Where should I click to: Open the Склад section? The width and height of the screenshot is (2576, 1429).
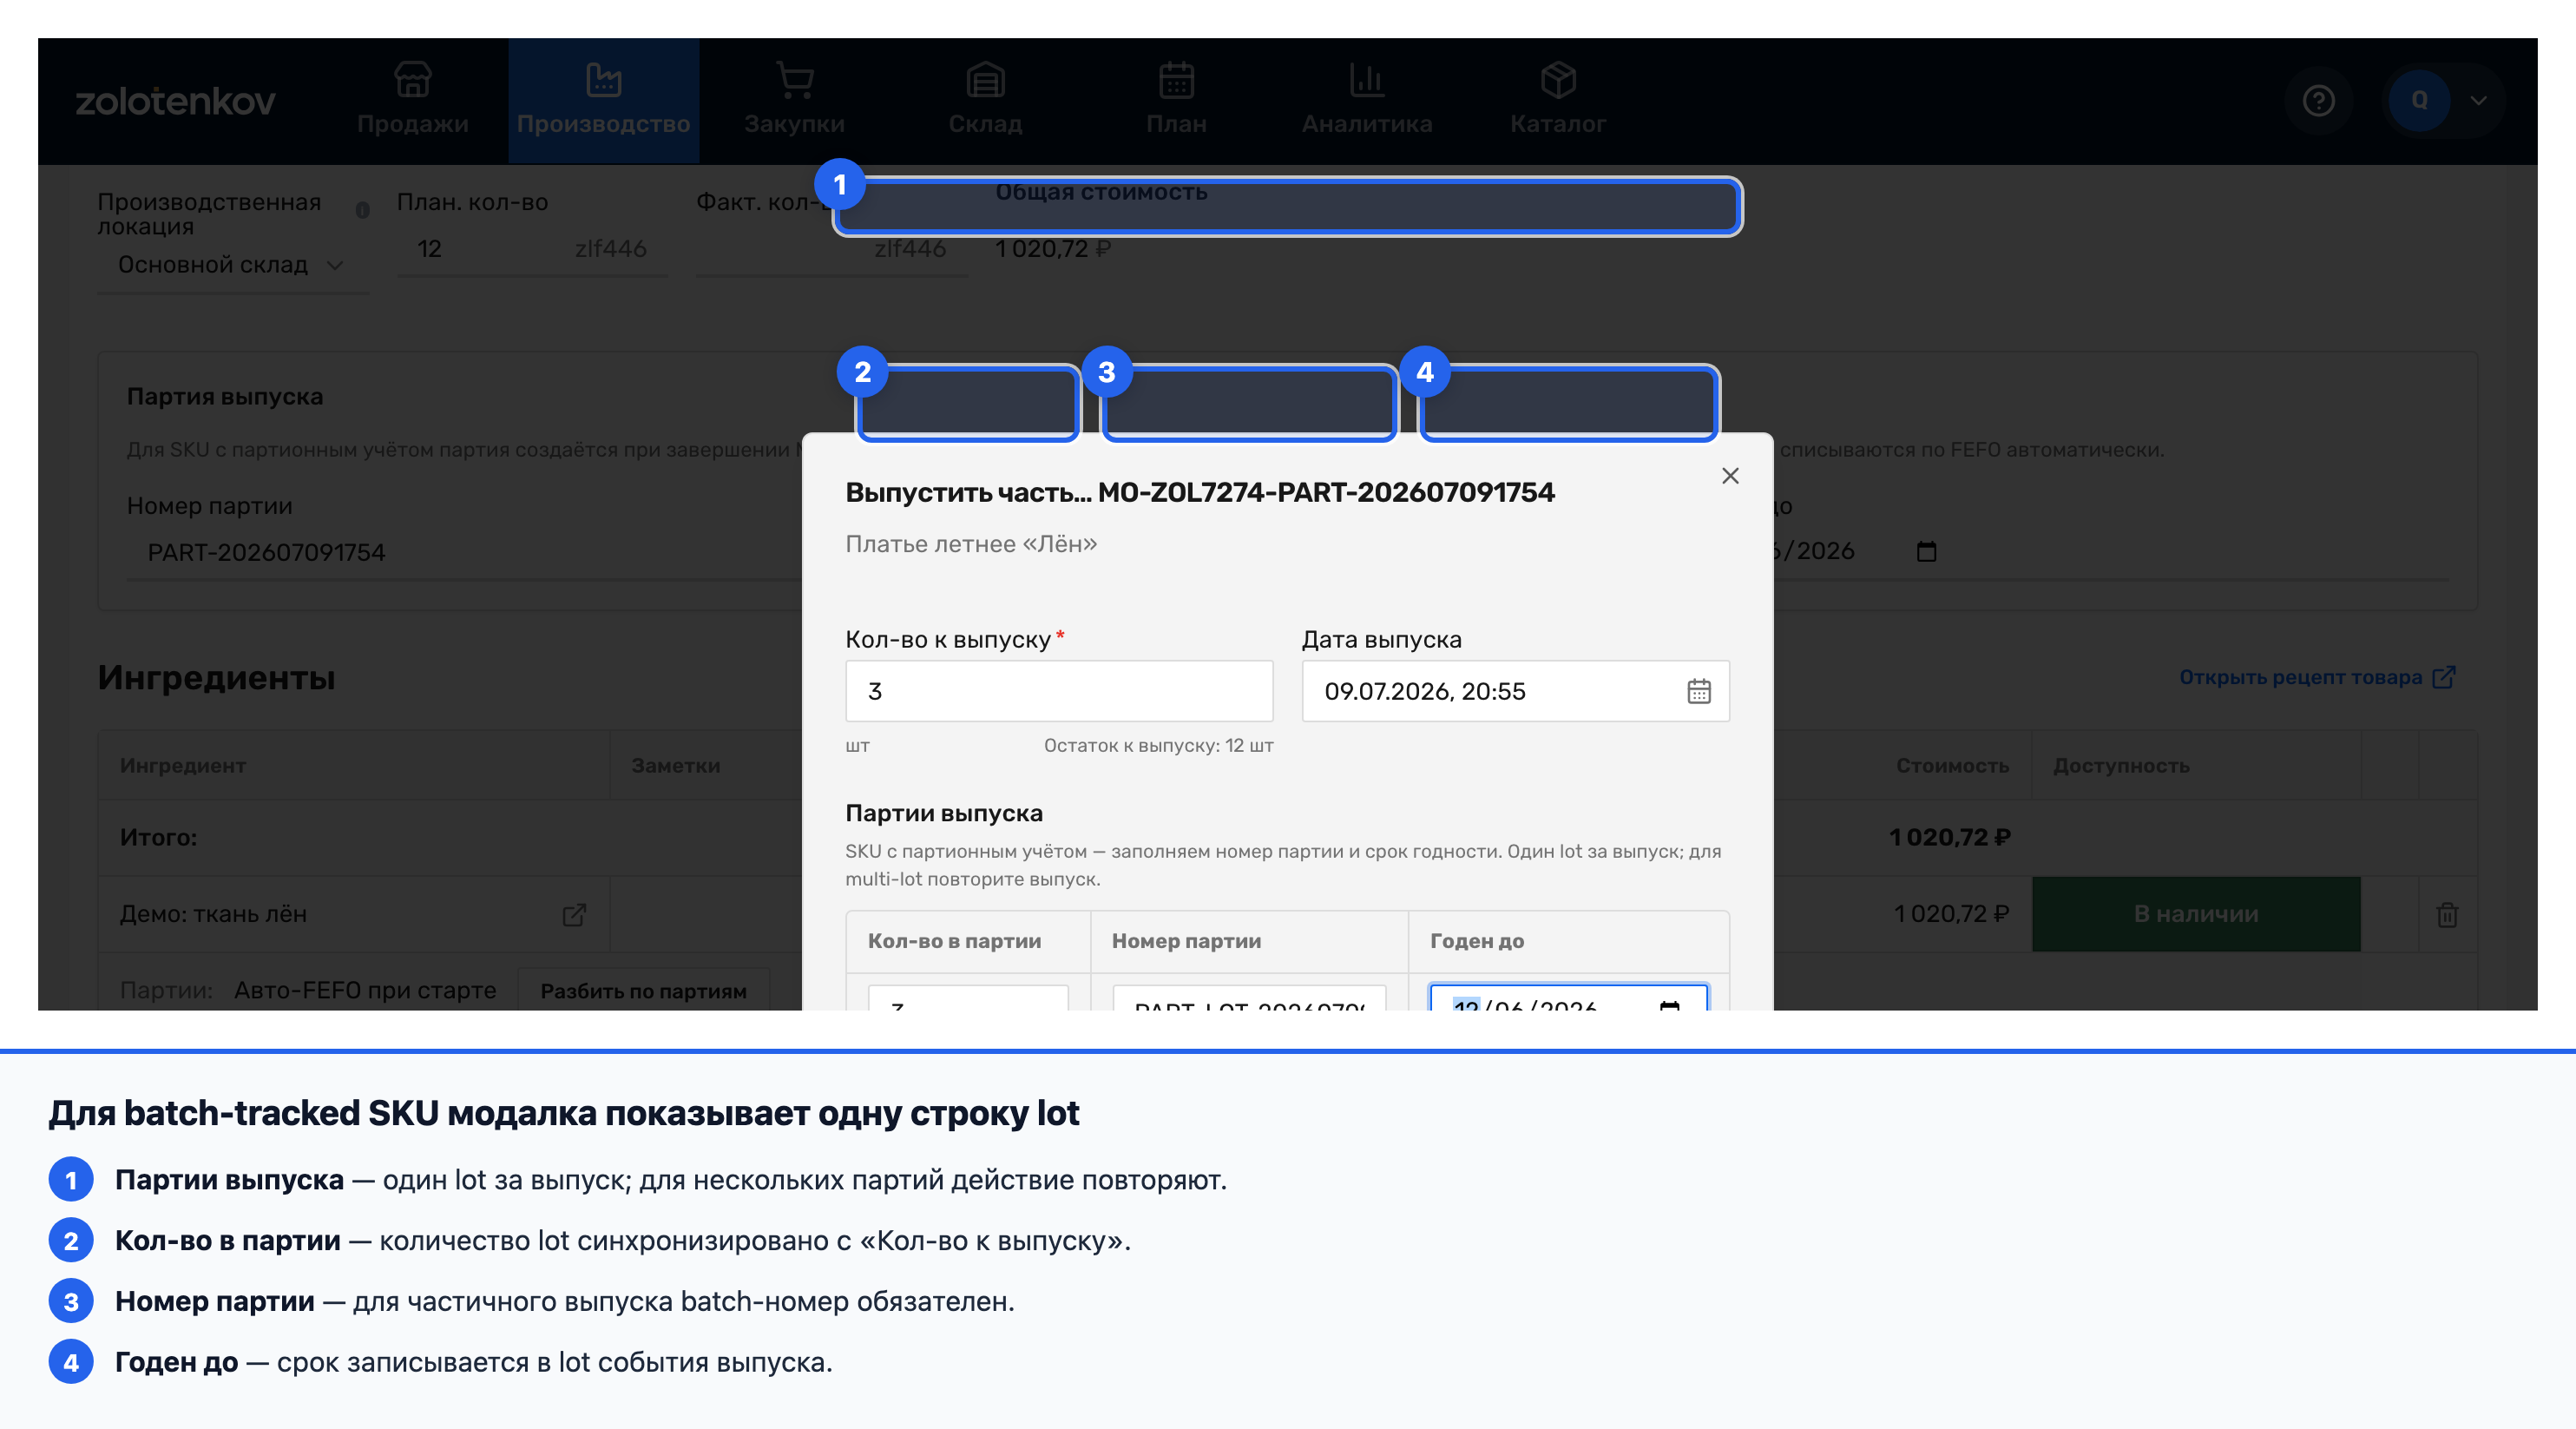tap(985, 100)
